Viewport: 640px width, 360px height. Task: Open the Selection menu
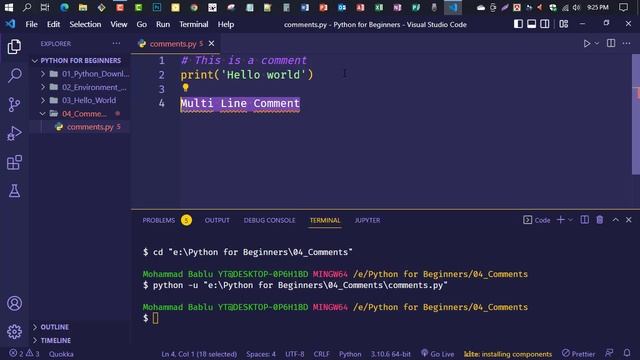coord(85,24)
